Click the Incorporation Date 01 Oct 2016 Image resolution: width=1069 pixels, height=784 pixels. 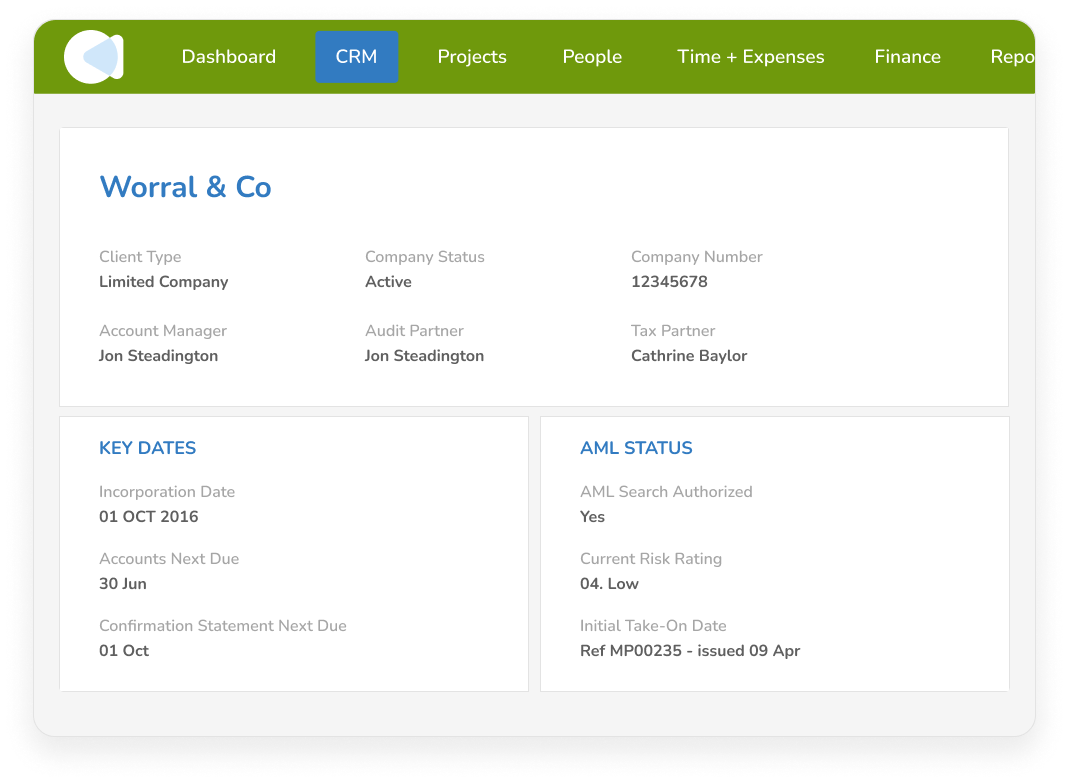(x=148, y=517)
